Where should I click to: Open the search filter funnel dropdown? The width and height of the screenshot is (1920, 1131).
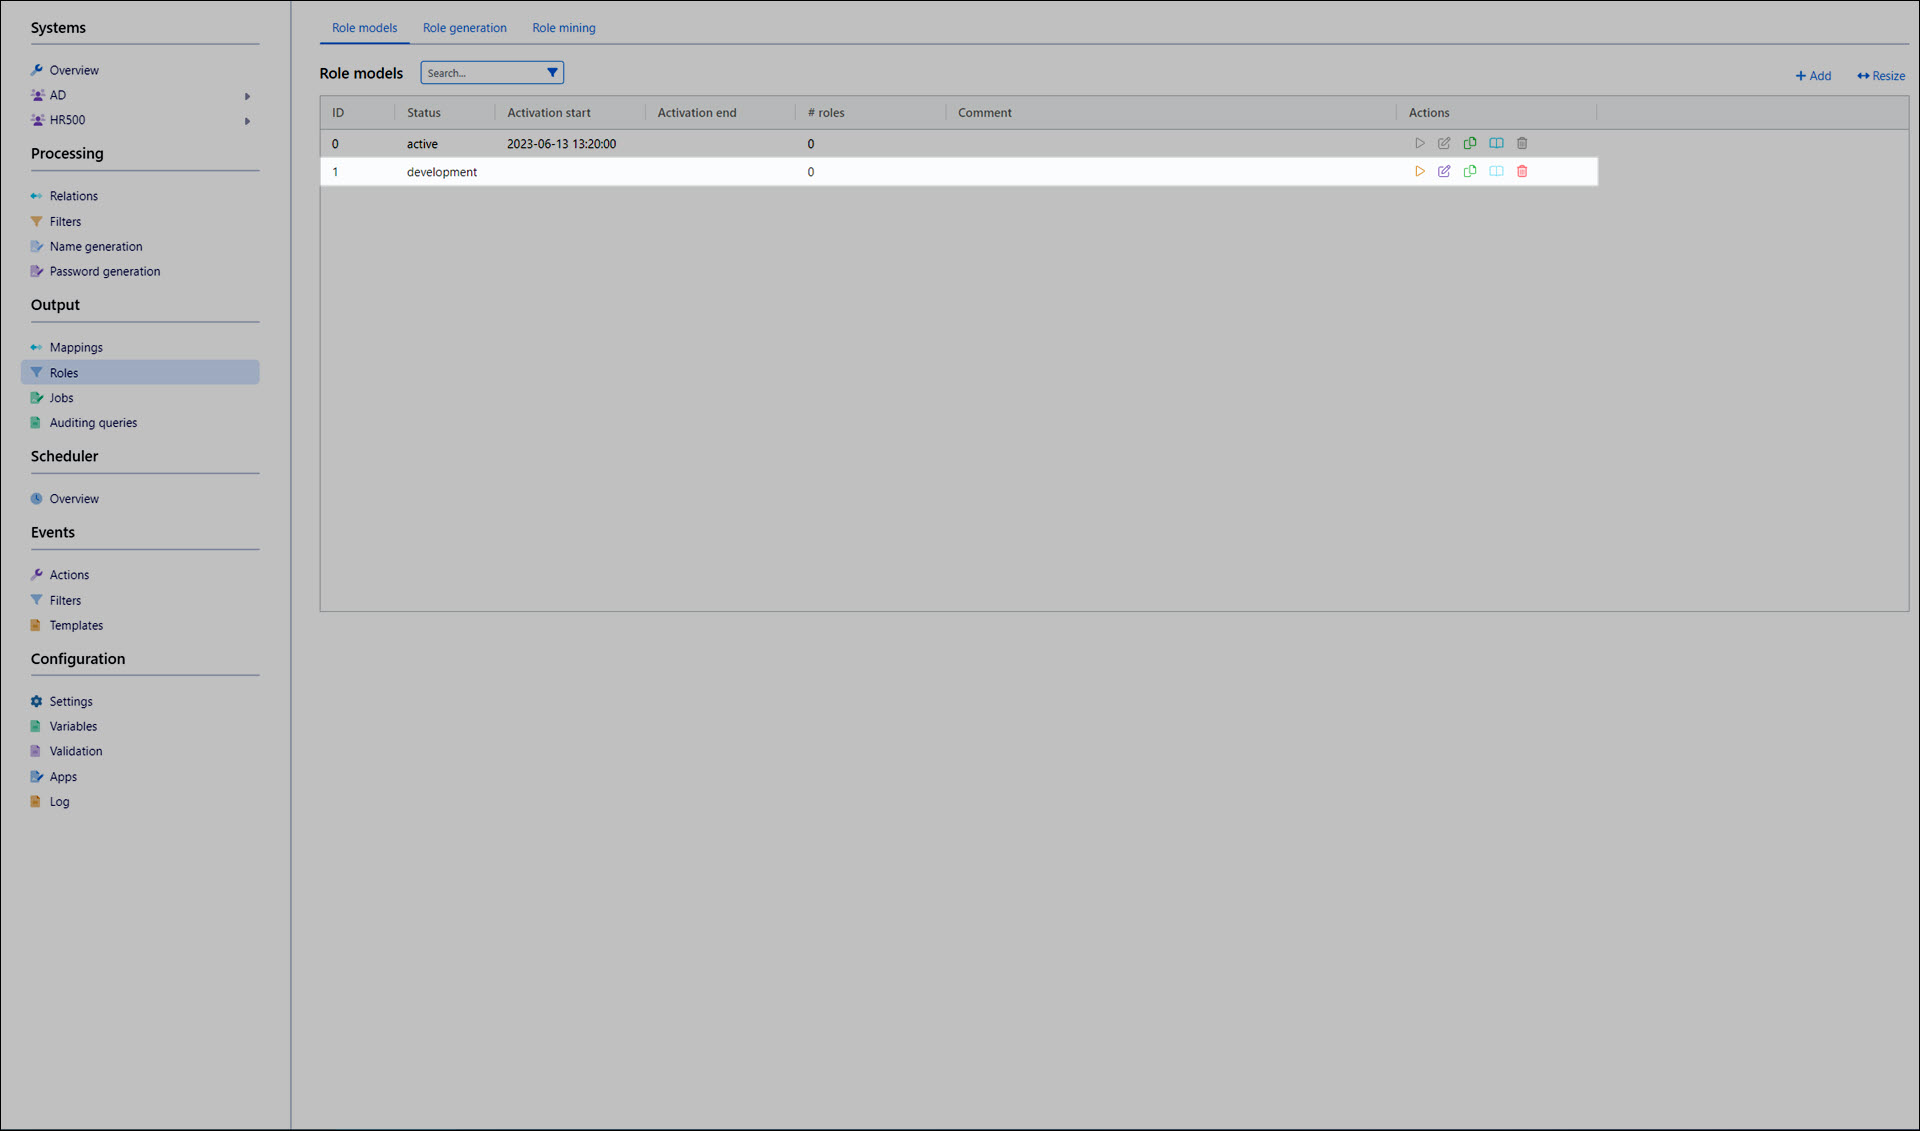[552, 73]
